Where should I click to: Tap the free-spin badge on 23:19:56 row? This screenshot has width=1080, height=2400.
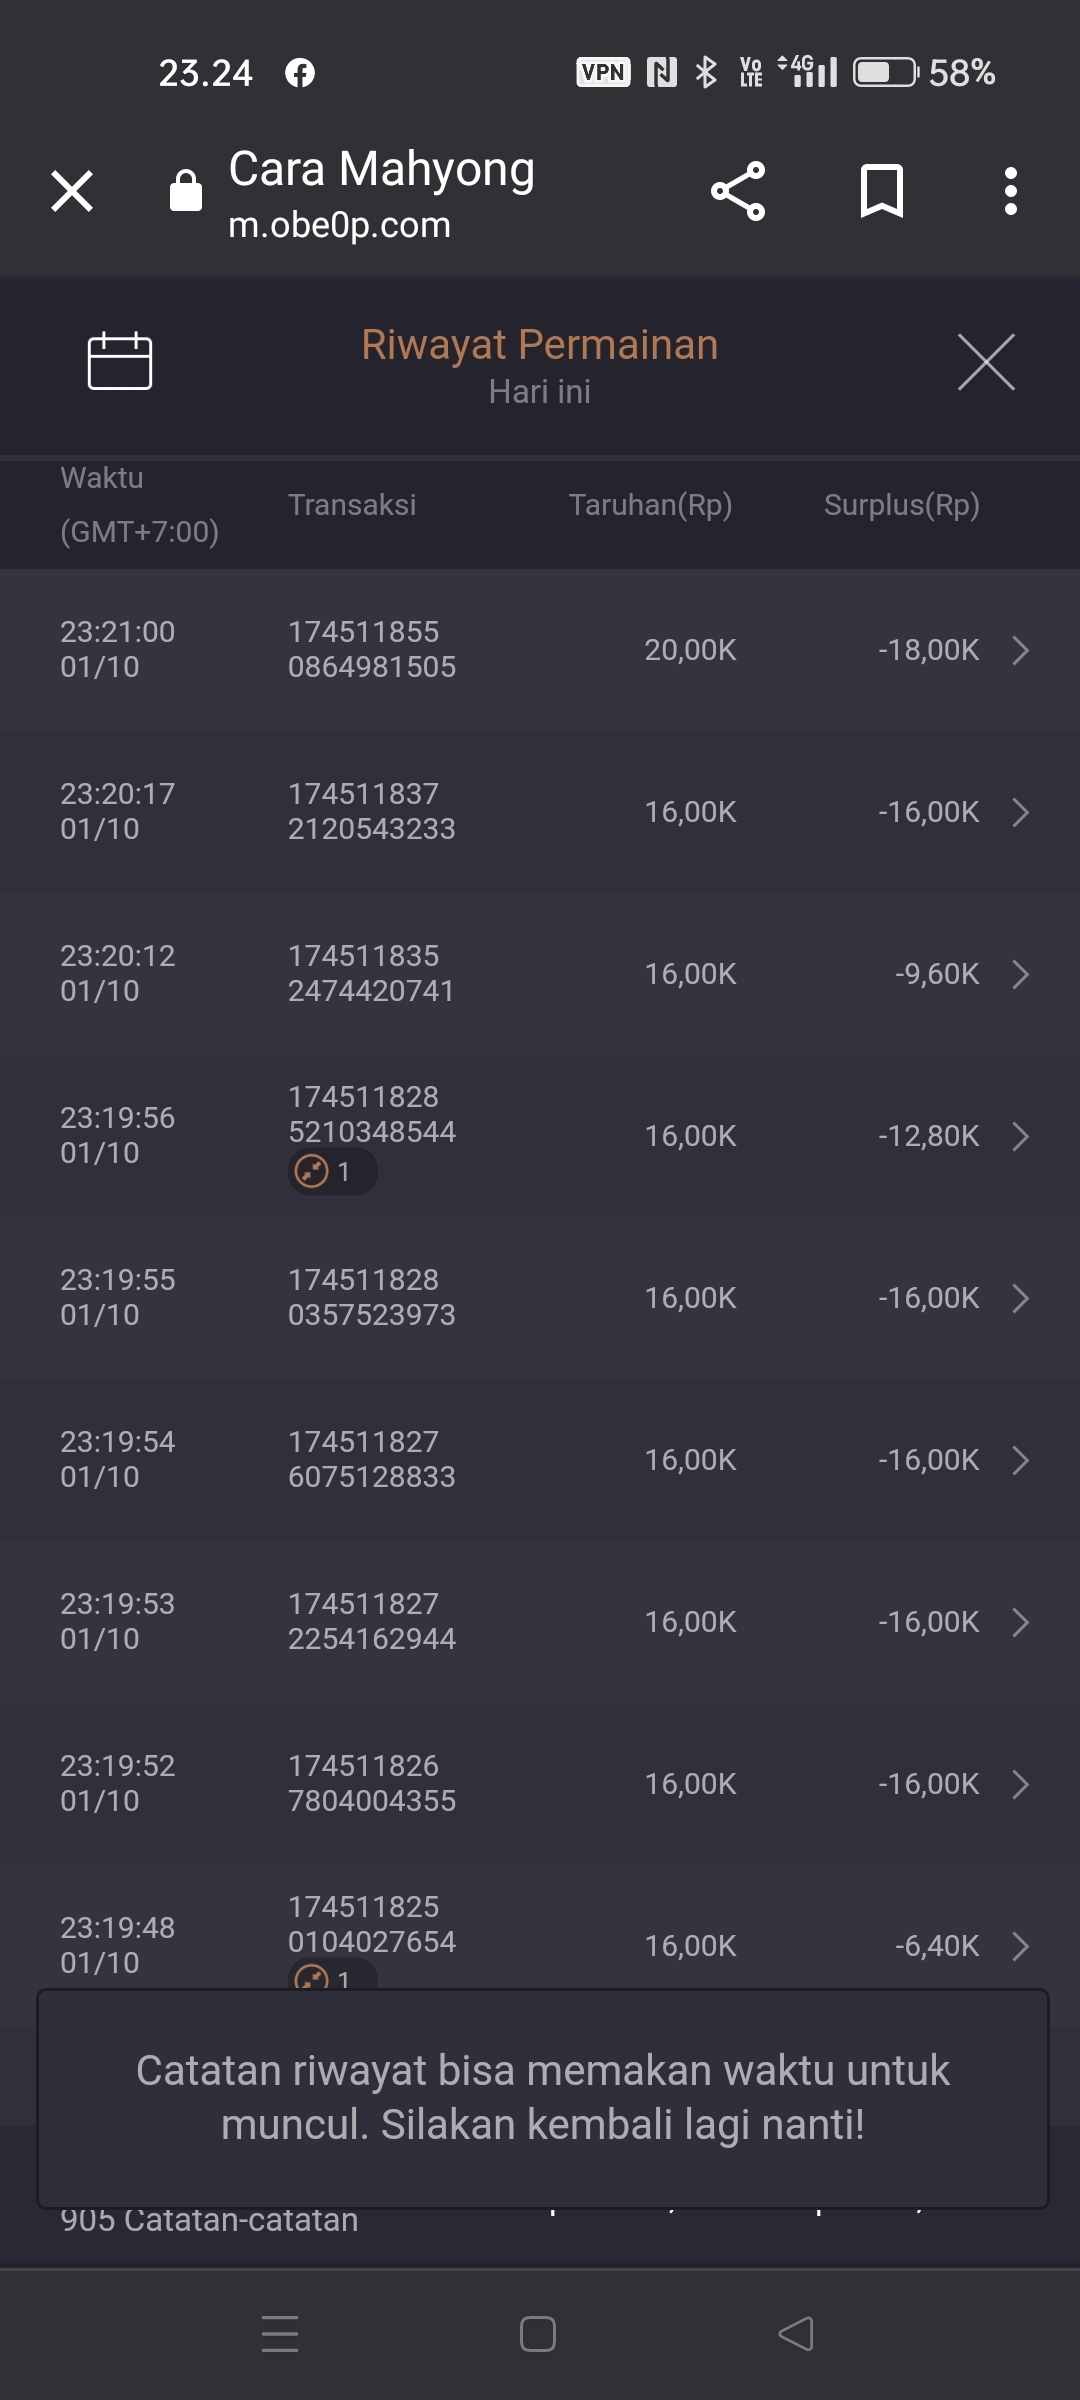click(331, 1171)
